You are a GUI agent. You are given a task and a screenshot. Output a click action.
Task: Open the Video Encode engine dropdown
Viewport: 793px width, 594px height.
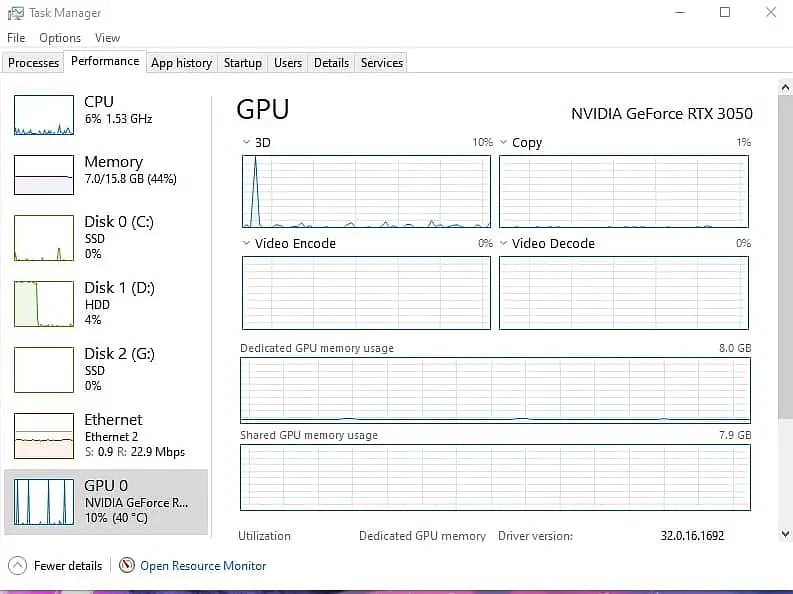[246, 243]
